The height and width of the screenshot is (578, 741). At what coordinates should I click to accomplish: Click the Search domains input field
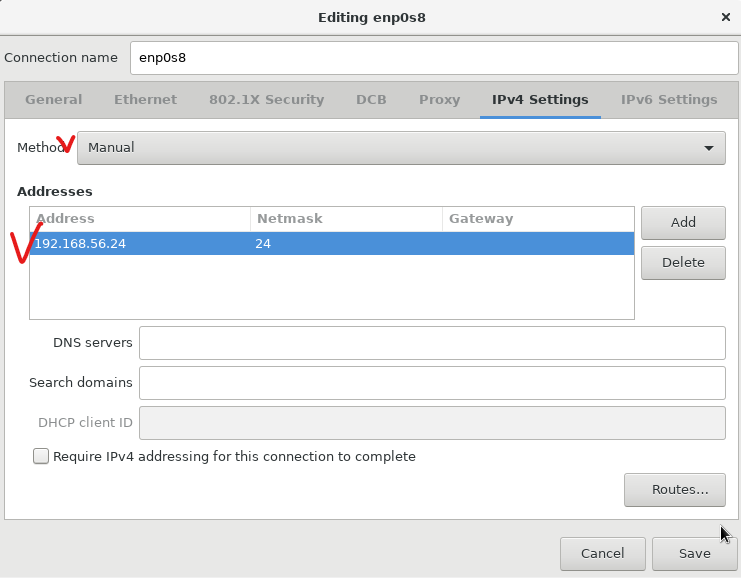point(432,383)
